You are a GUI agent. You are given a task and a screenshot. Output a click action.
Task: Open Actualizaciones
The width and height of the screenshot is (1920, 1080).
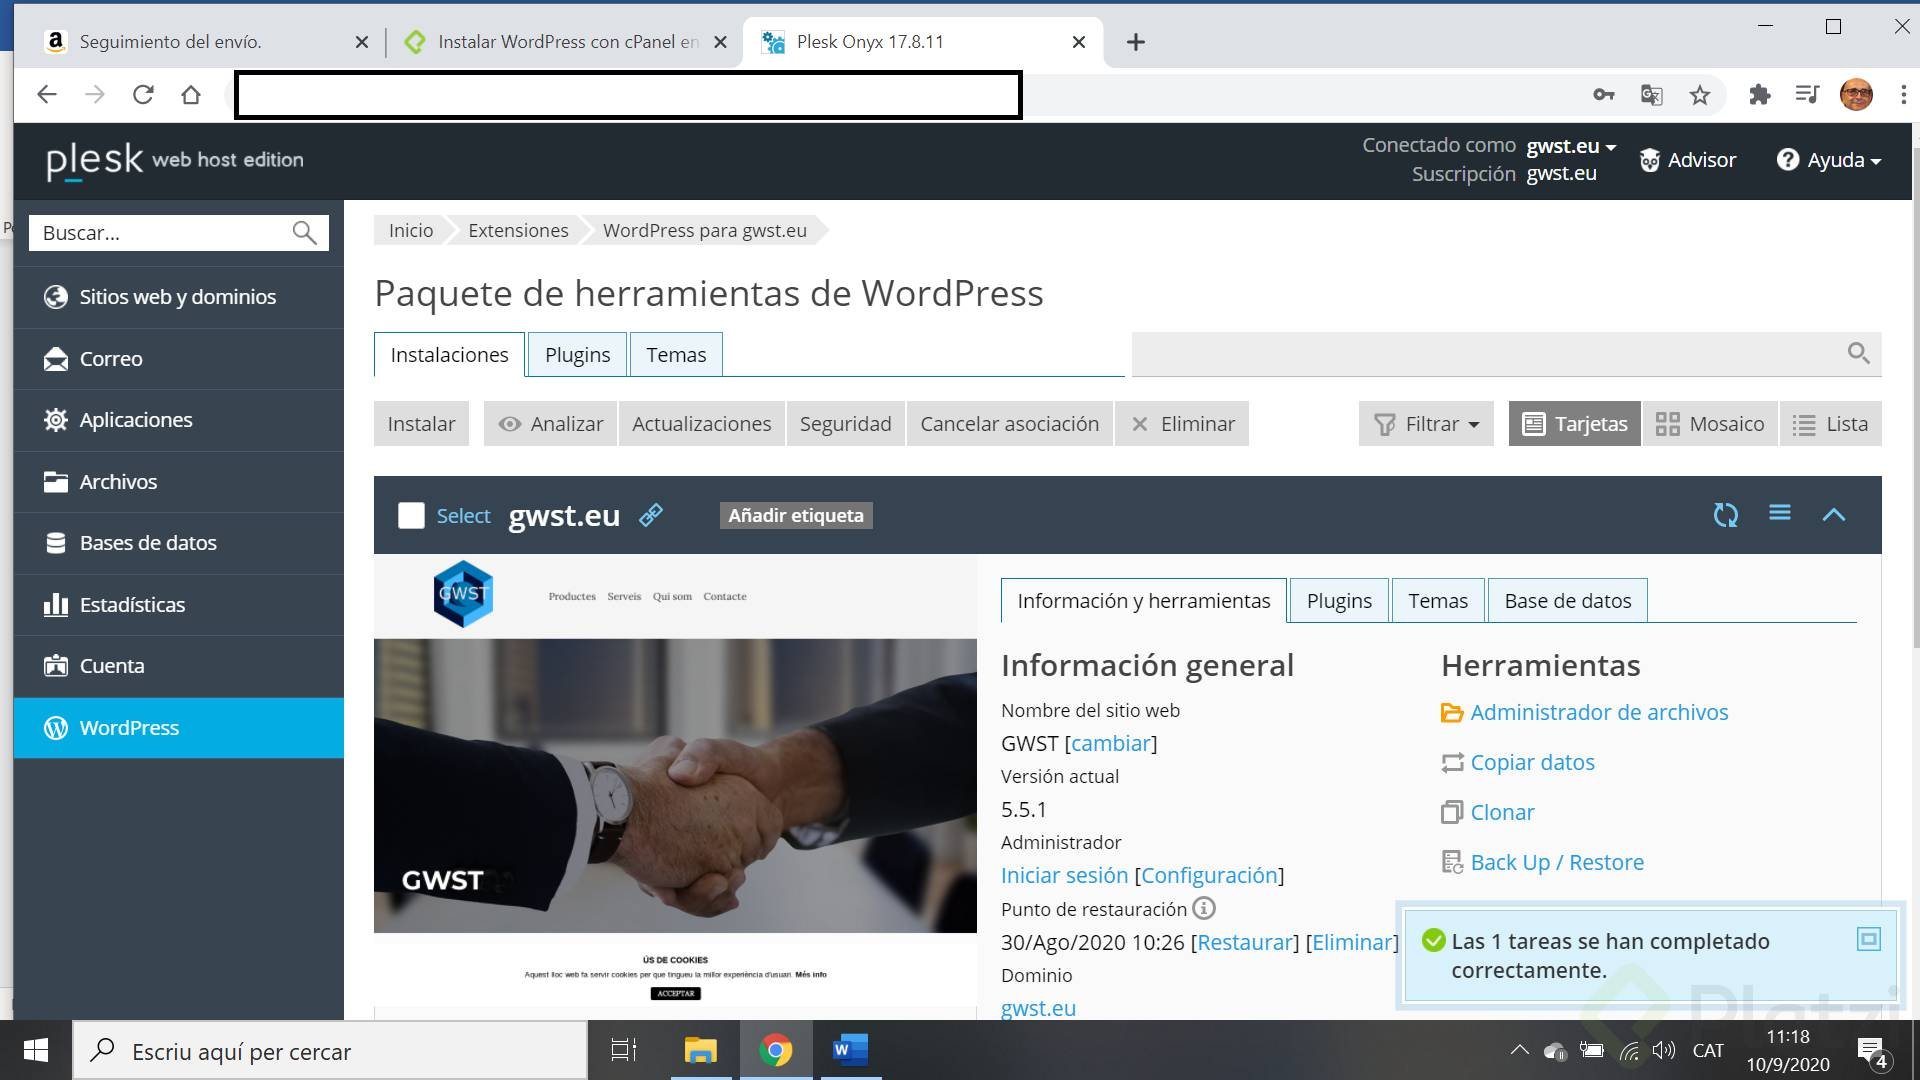click(x=701, y=424)
